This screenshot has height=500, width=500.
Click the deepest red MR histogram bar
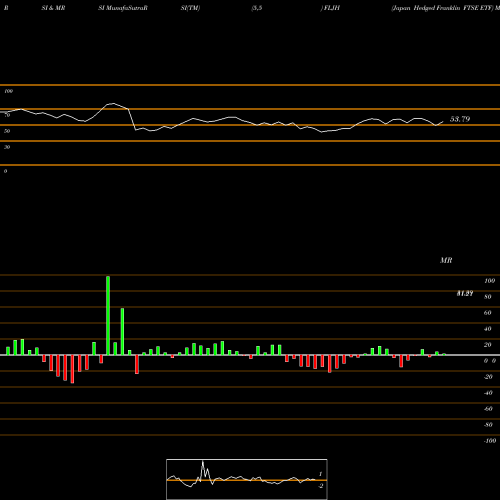(72, 369)
